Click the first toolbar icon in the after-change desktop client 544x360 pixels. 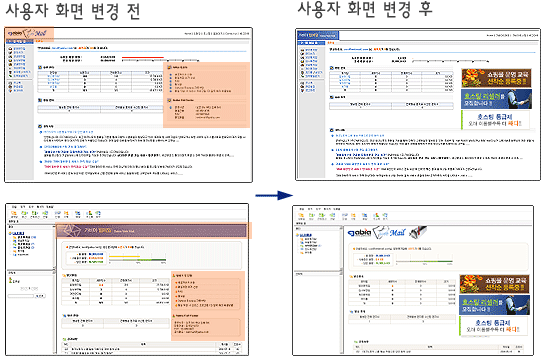pyautogui.click(x=301, y=216)
